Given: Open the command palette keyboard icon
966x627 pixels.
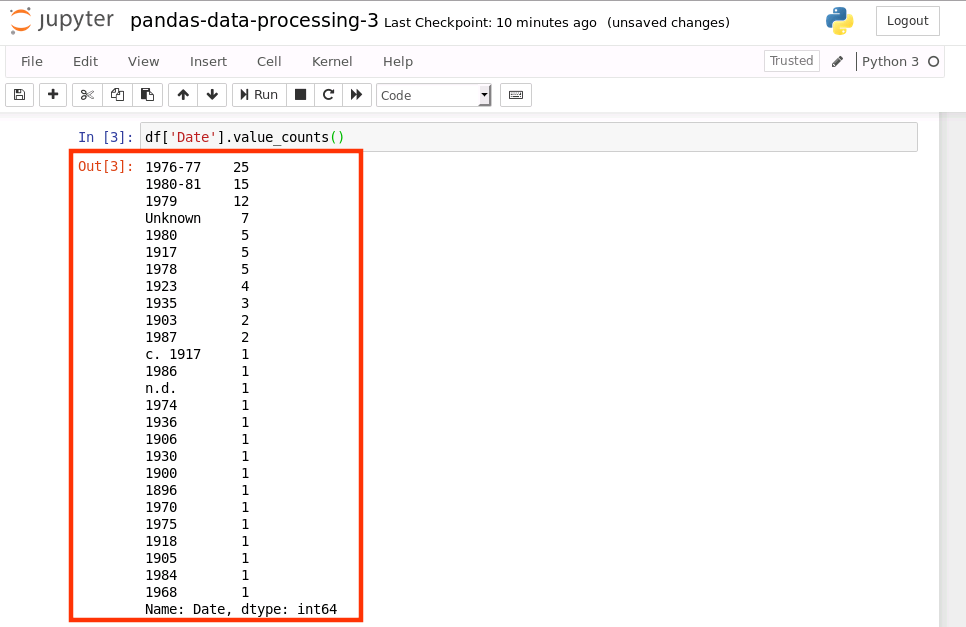Looking at the screenshot, I should (x=516, y=95).
